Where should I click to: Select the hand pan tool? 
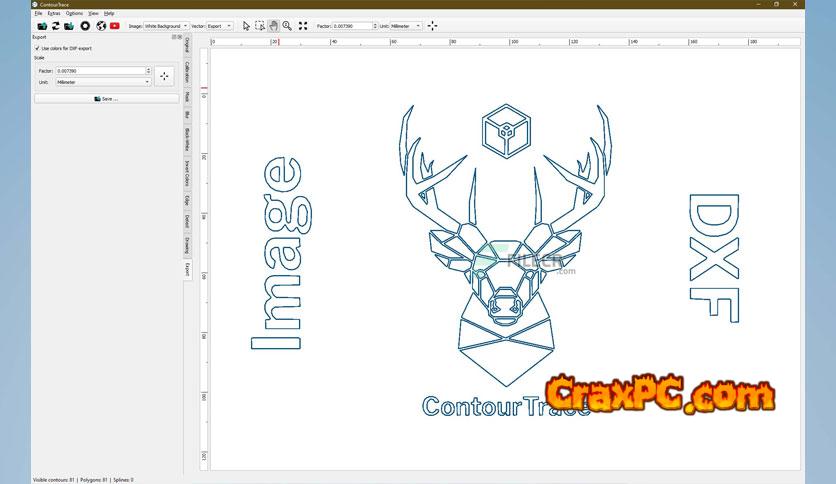273,26
